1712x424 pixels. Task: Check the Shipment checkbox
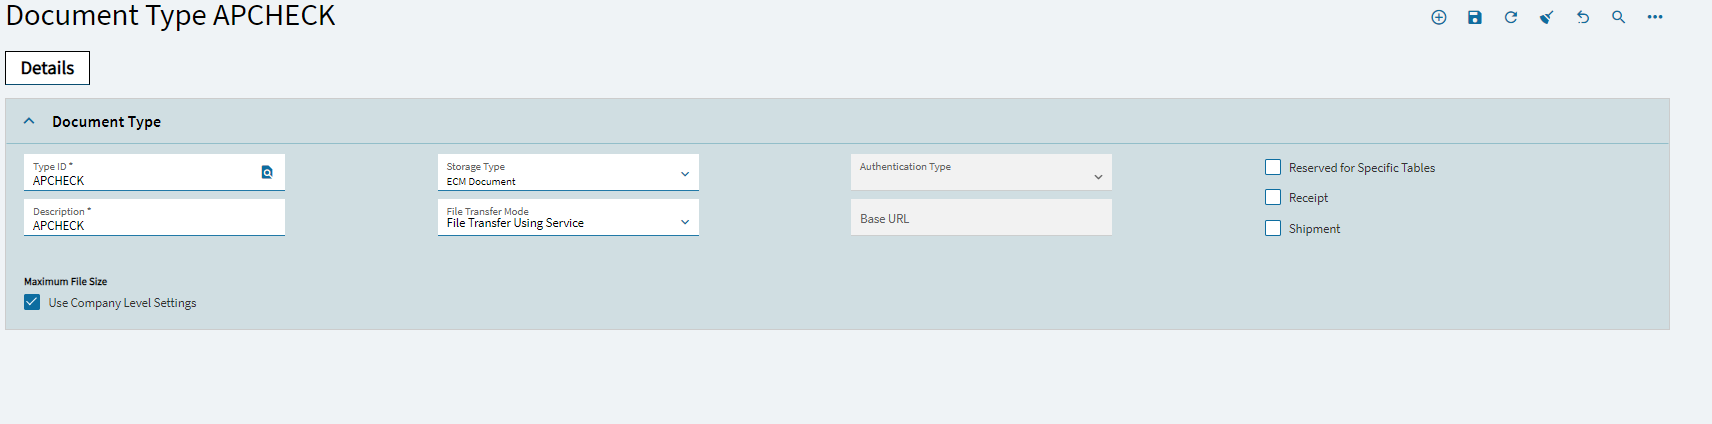click(1273, 228)
